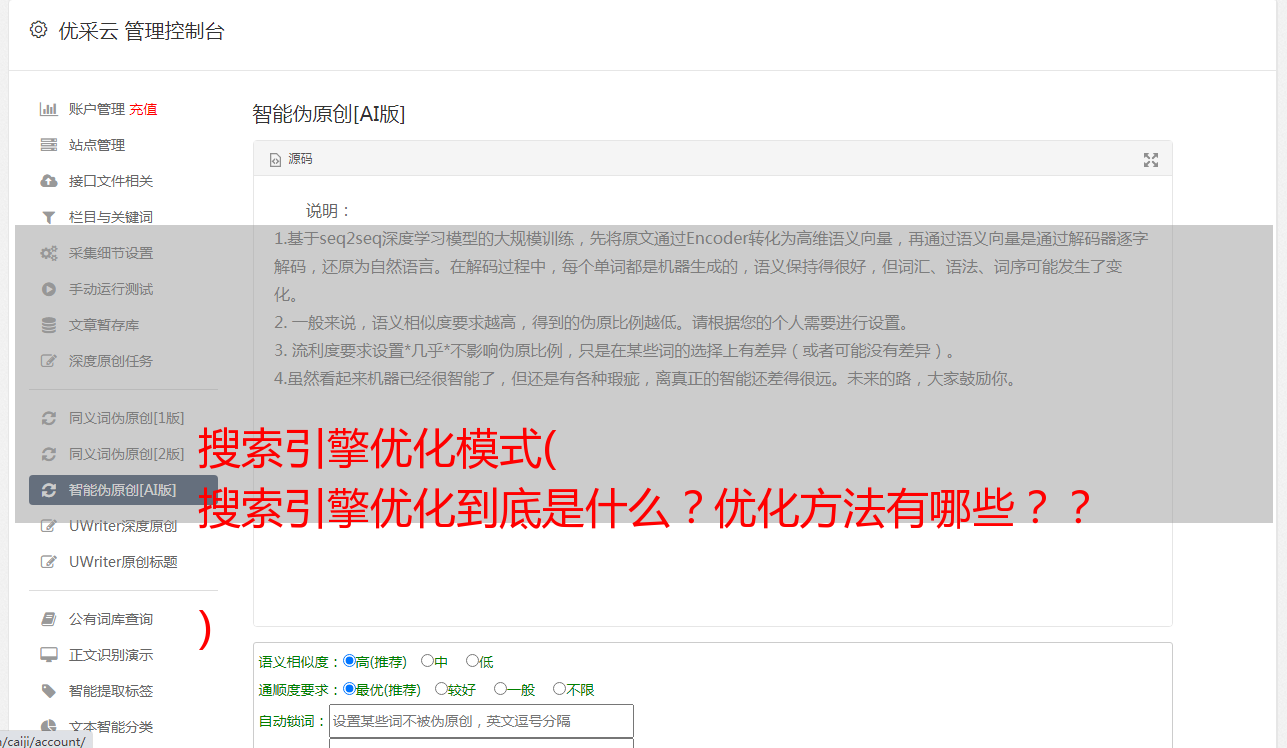Select 不限 fluency requirement
The height and width of the screenshot is (748, 1287).
click(560, 689)
